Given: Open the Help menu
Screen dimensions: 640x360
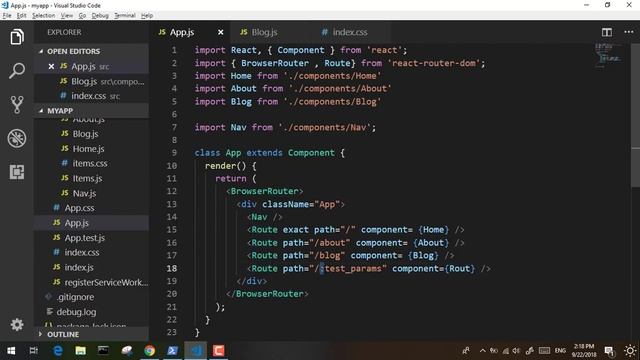Looking at the screenshot, I should click(x=147, y=16).
